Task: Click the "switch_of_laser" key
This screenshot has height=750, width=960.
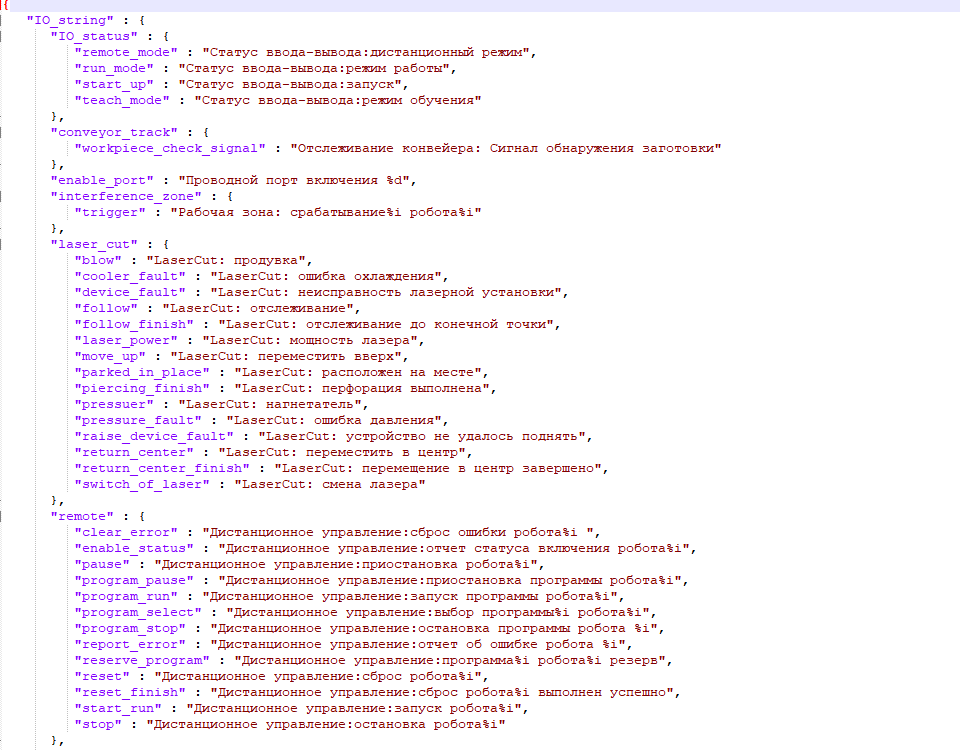Action: (x=142, y=484)
